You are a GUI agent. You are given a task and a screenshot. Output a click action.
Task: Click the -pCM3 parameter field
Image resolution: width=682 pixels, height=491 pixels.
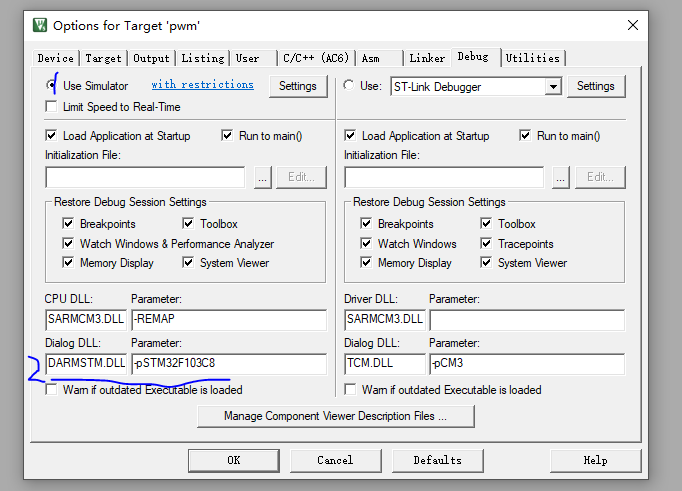click(527, 364)
